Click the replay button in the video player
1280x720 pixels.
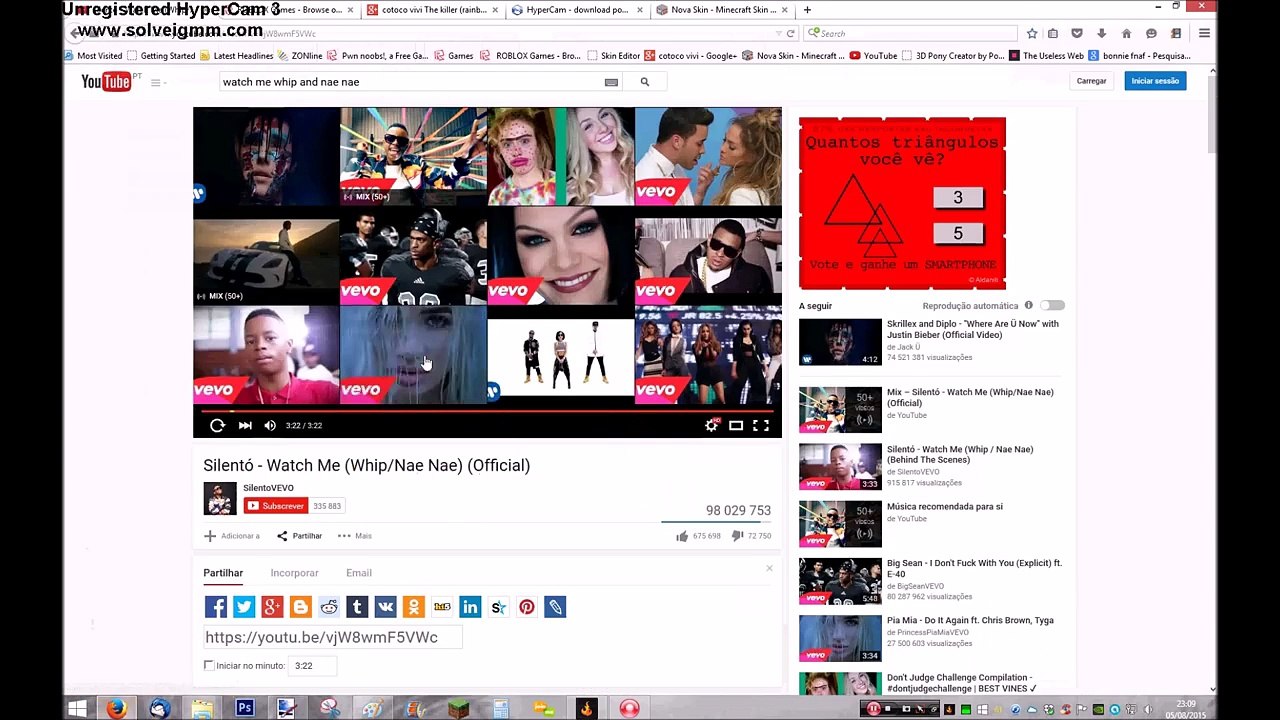(x=217, y=425)
